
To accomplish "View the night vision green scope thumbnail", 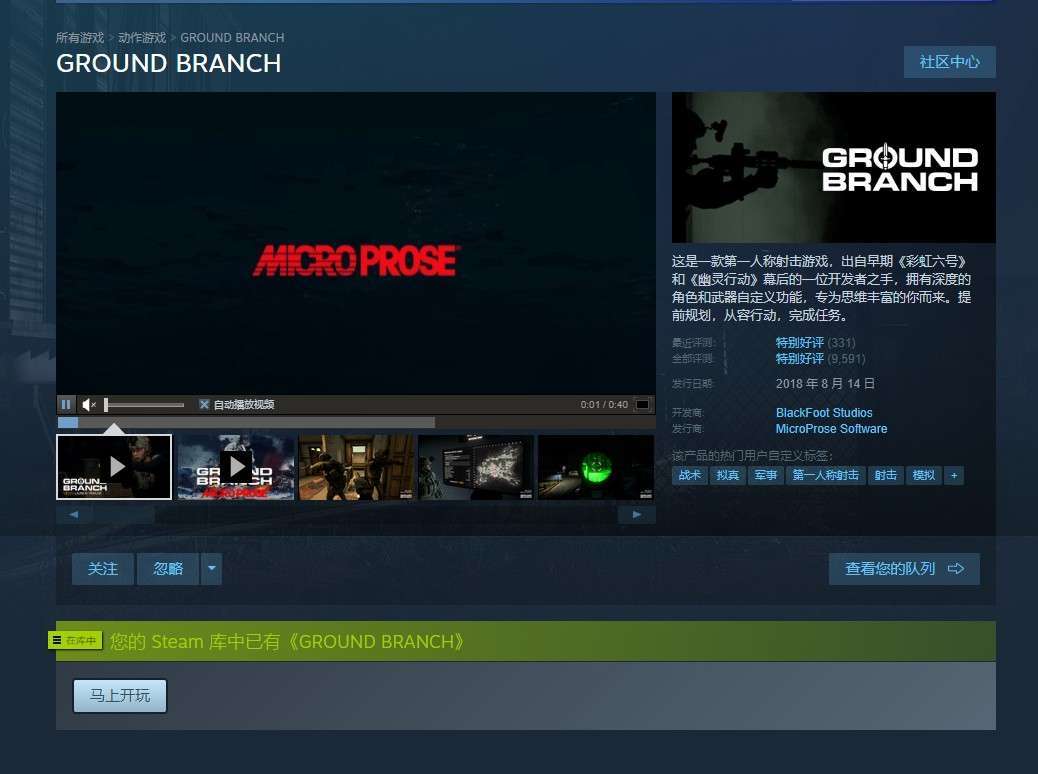I will tap(596, 467).
